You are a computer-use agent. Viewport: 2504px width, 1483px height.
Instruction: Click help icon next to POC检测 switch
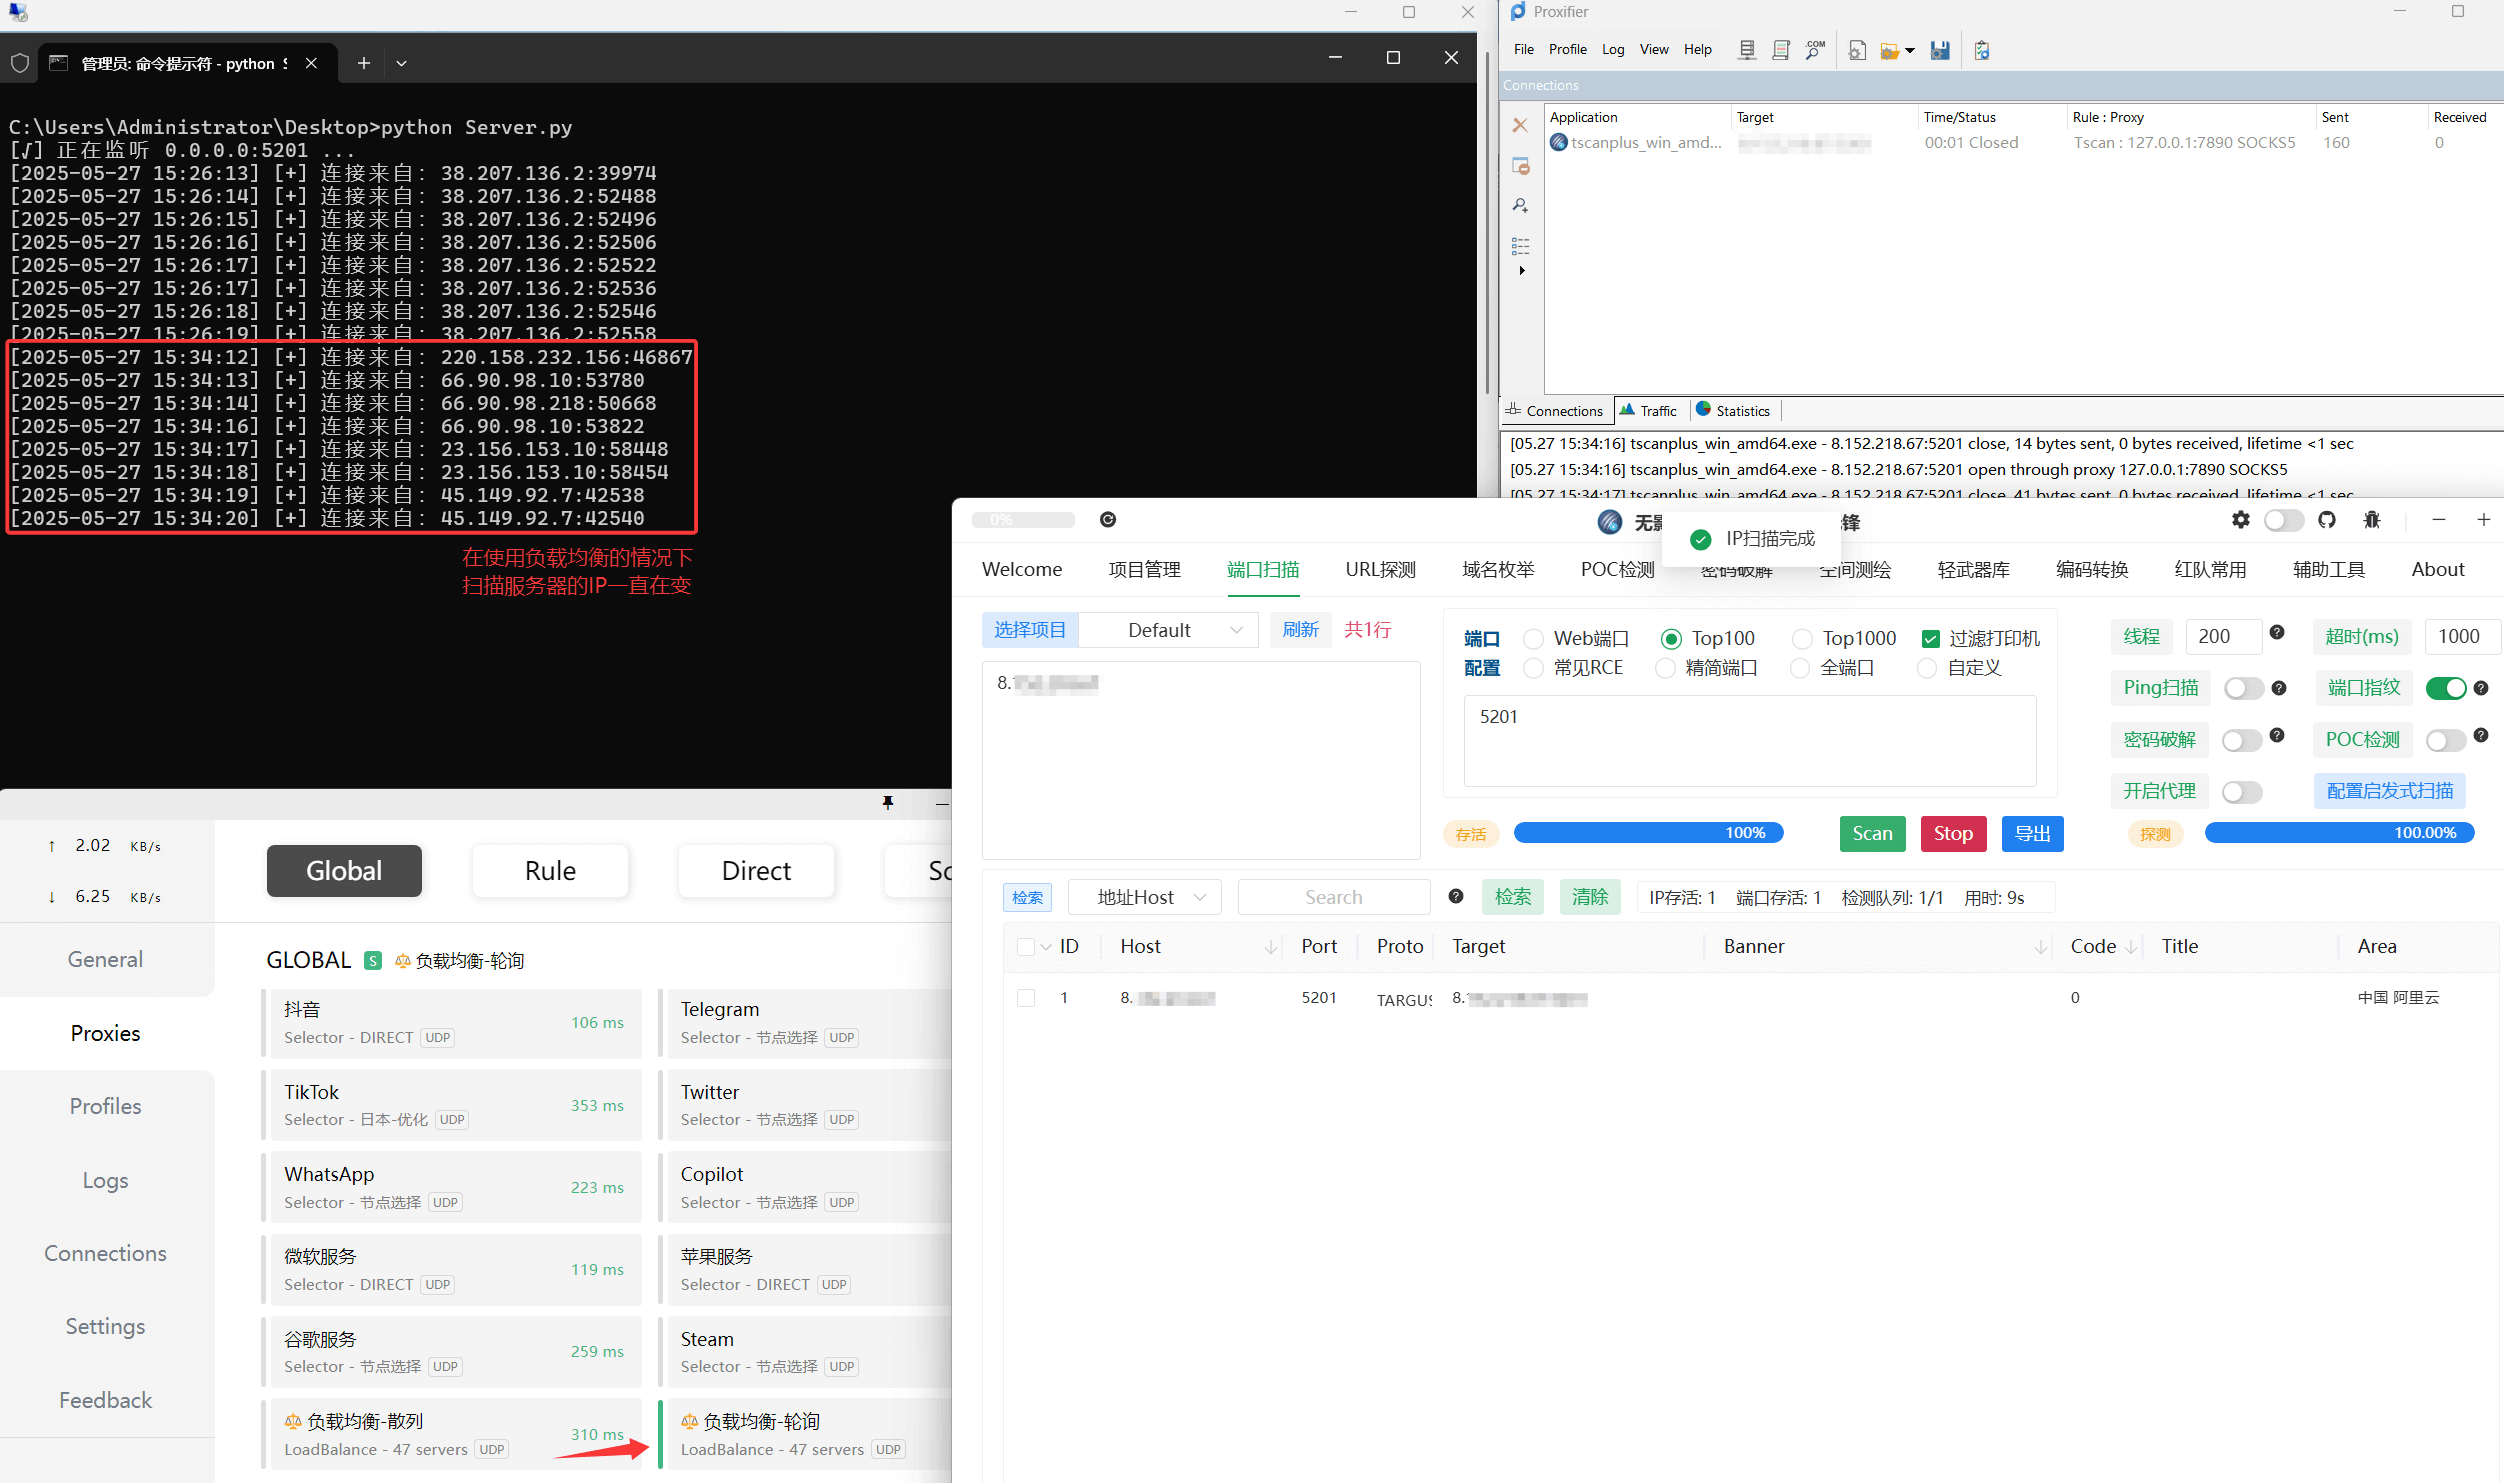click(x=2481, y=735)
